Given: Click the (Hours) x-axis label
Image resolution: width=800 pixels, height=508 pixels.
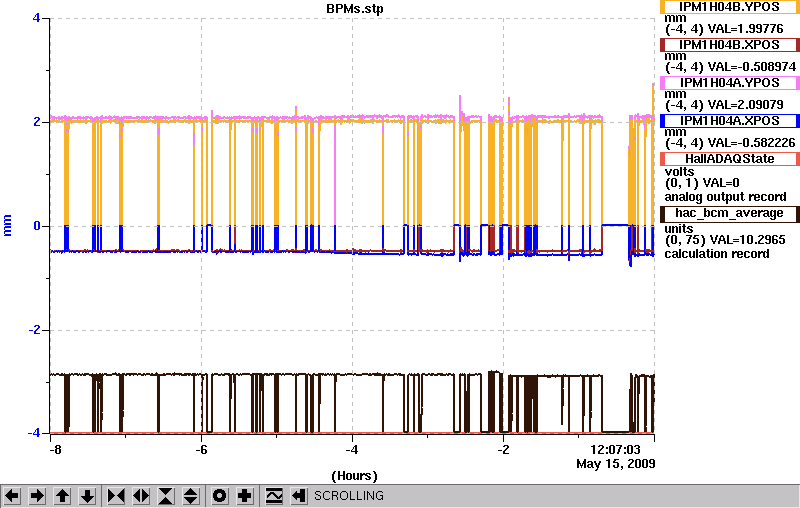Looking at the screenshot, I should 355,476.
